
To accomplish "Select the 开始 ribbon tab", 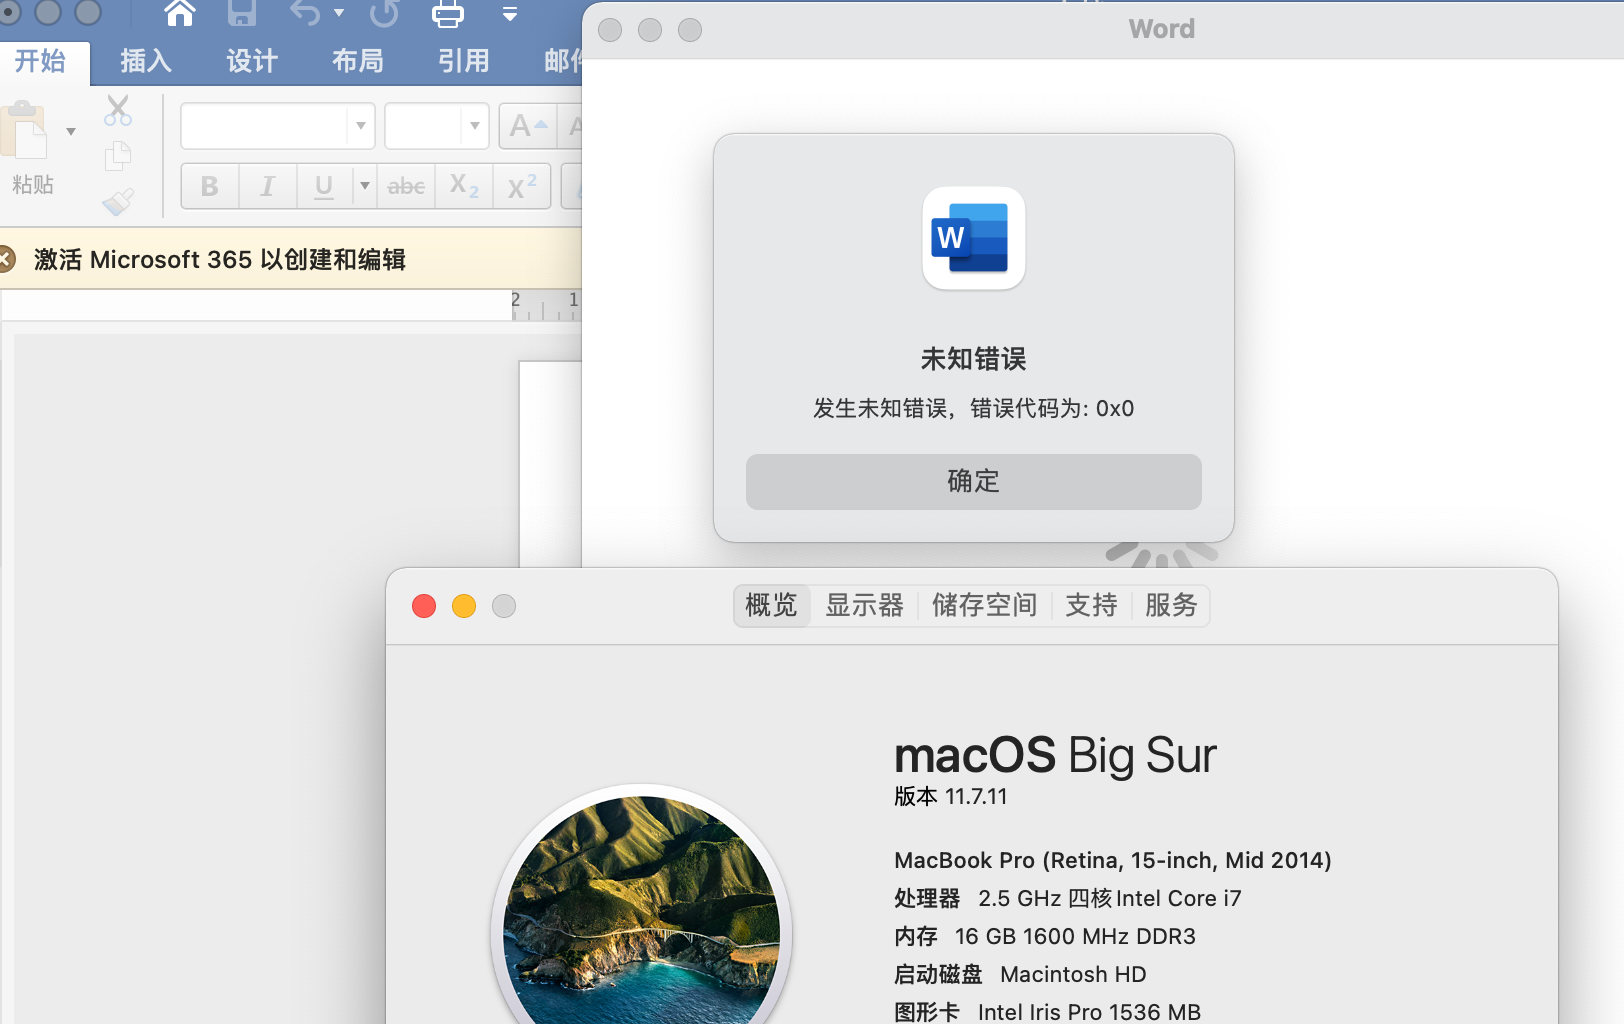I will tap(40, 61).
